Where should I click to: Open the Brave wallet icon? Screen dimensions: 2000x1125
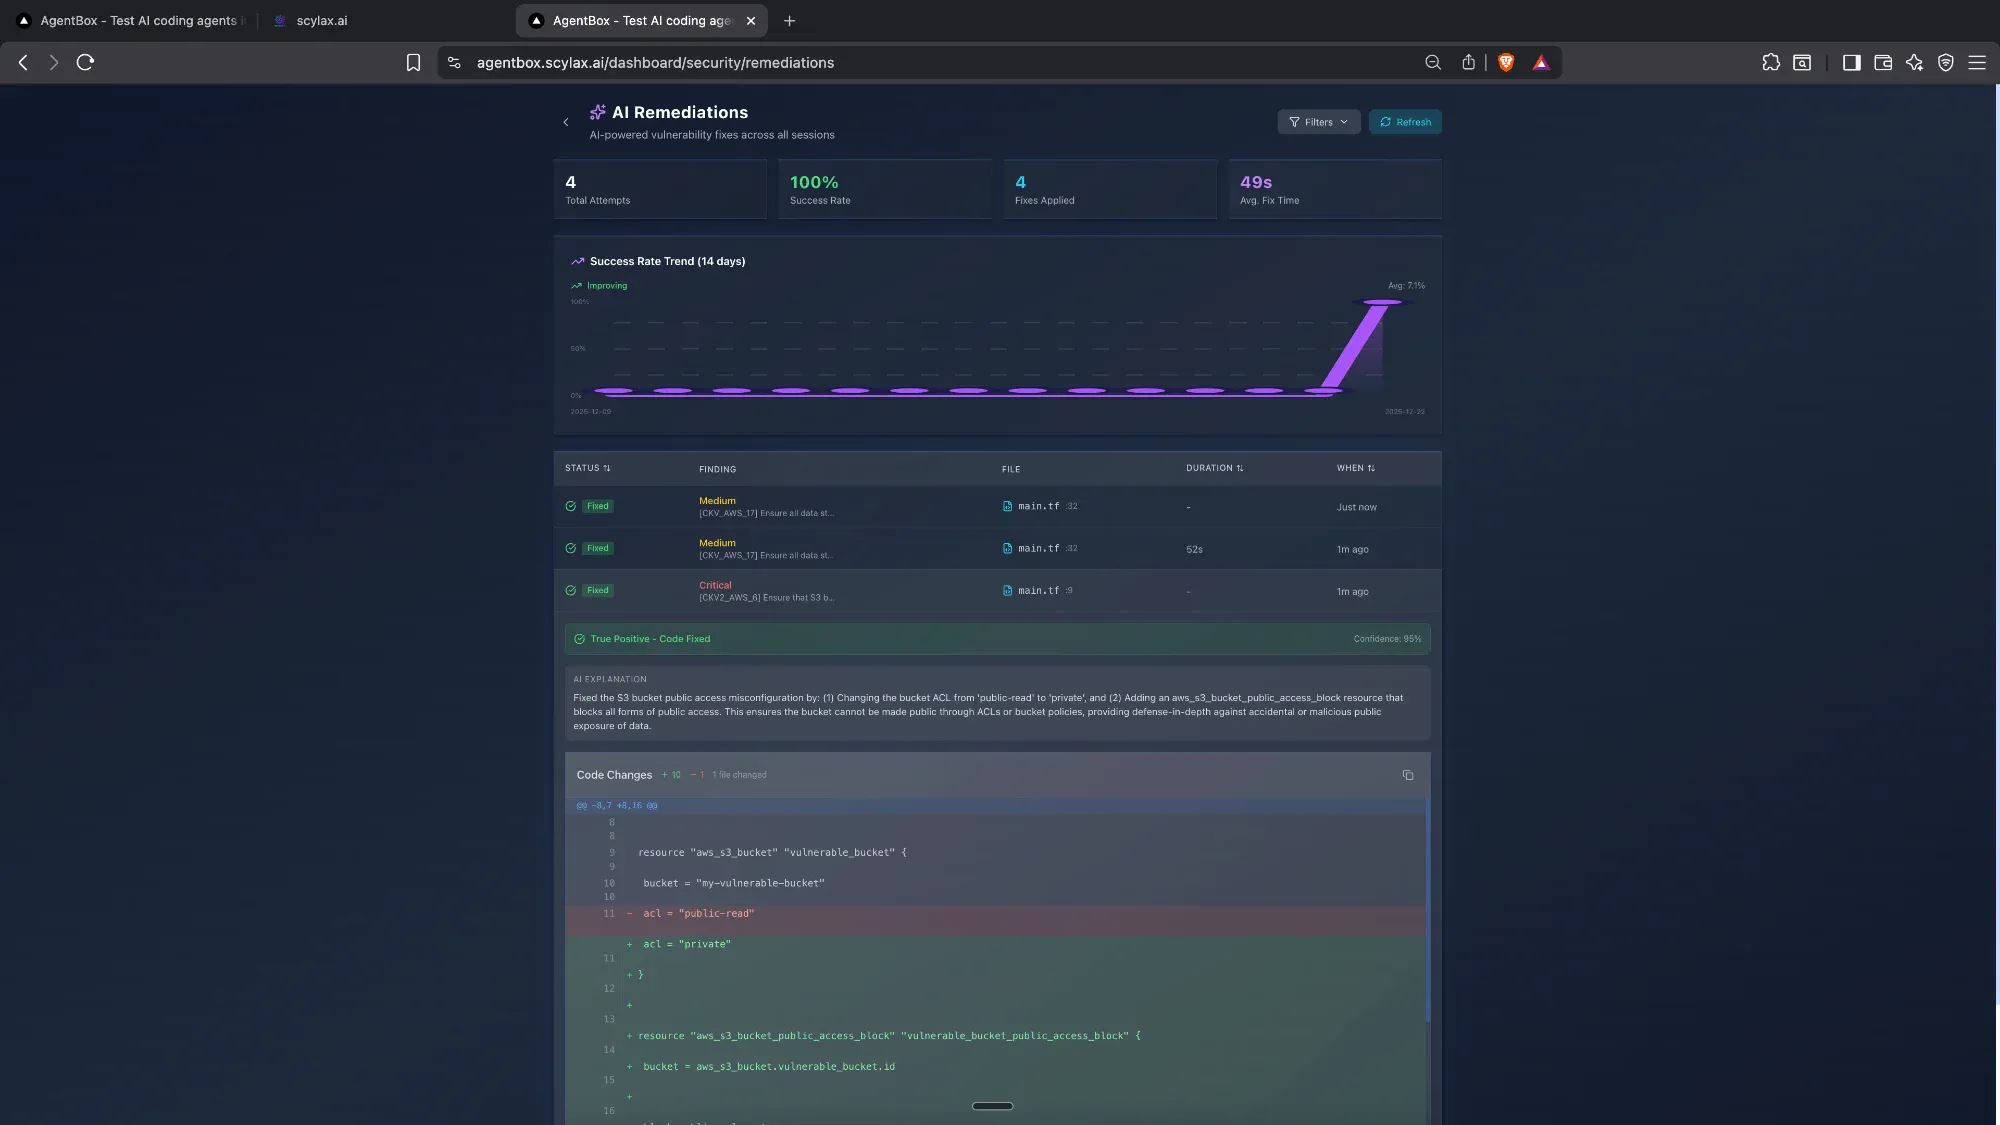(x=1883, y=62)
